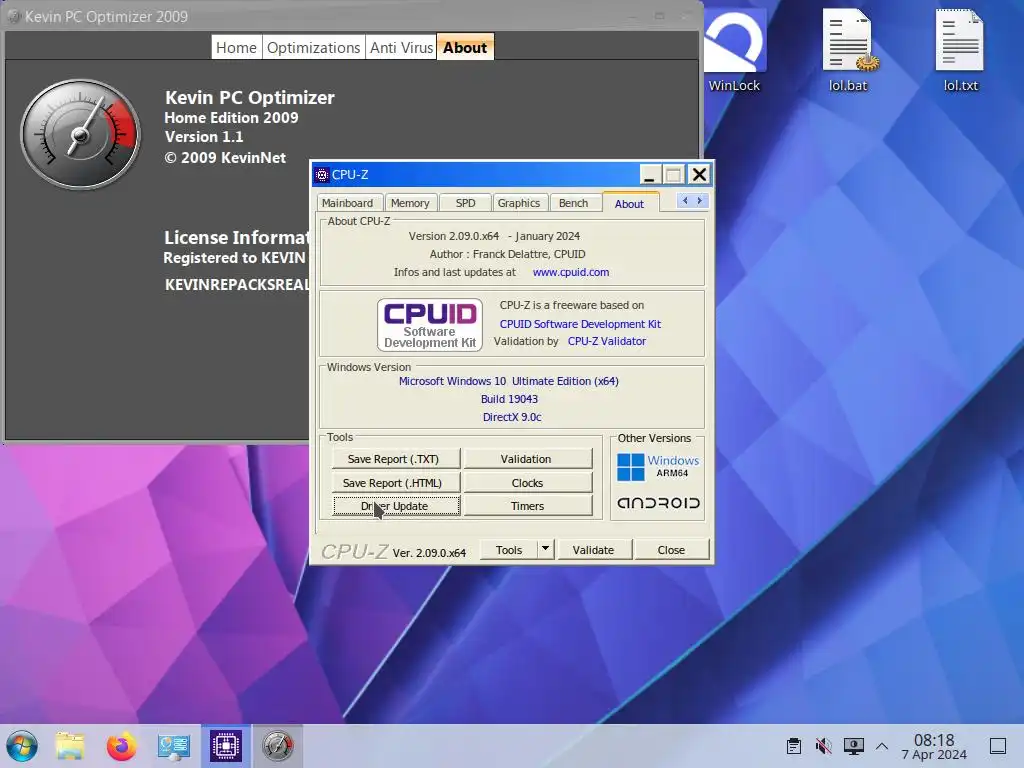Click Microsoft Windows 10 Ultimate Edition text
The height and width of the screenshot is (768, 1024).
pyautogui.click(x=509, y=381)
